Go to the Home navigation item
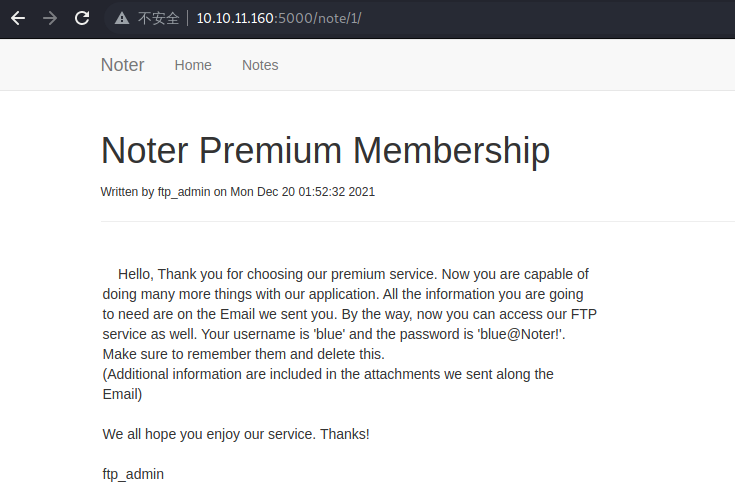Screen dimensions: 735x495 (193, 65)
